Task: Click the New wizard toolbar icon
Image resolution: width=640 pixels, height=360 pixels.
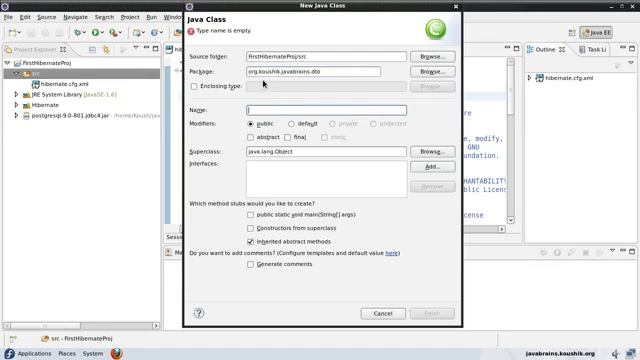Action: pyautogui.click(x=13, y=33)
